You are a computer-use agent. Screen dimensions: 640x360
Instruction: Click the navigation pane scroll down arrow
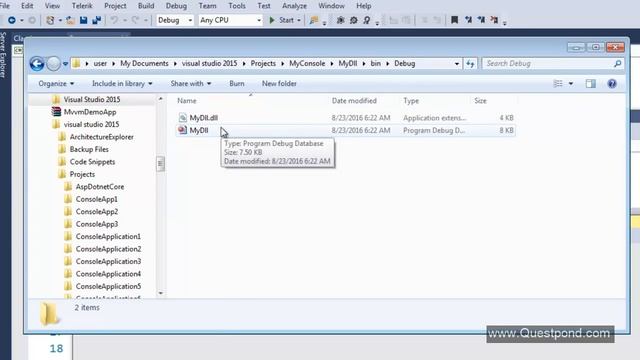click(x=160, y=293)
